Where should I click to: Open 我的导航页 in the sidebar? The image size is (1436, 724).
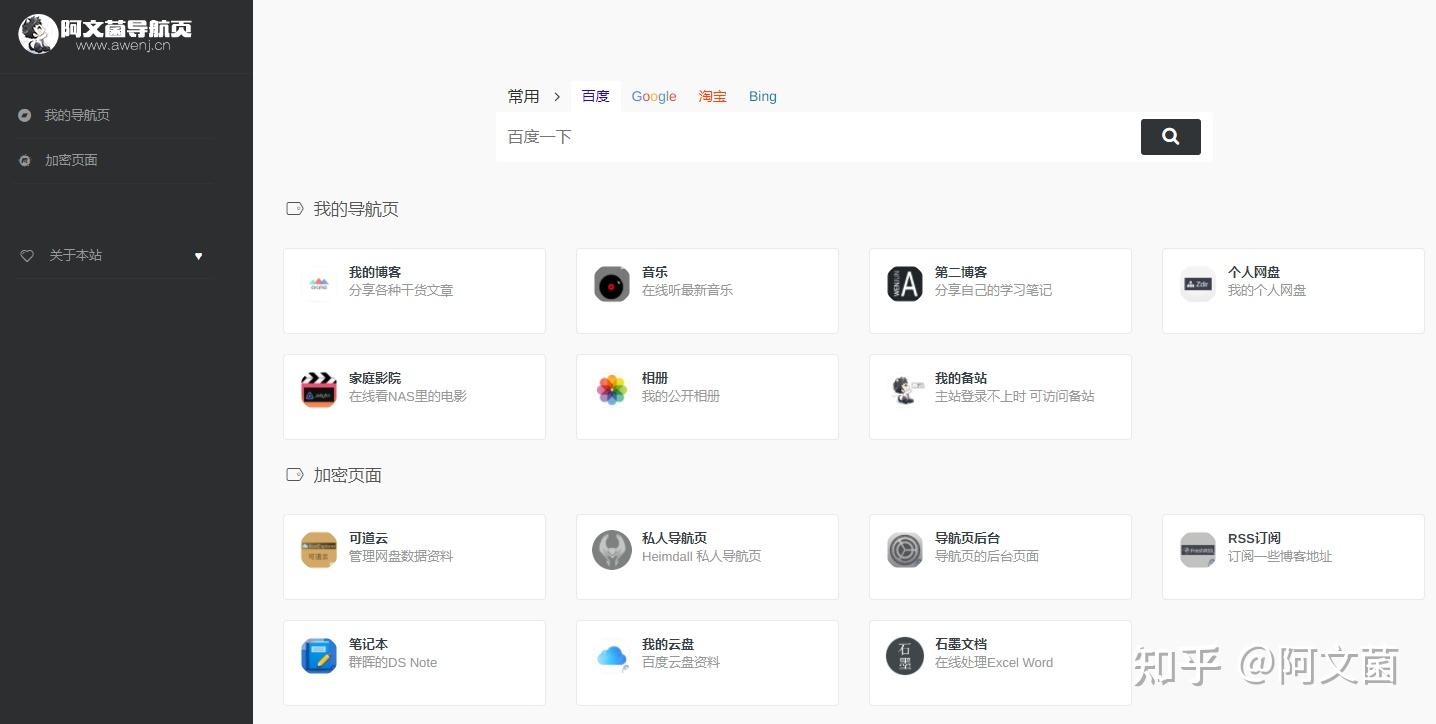click(77, 115)
